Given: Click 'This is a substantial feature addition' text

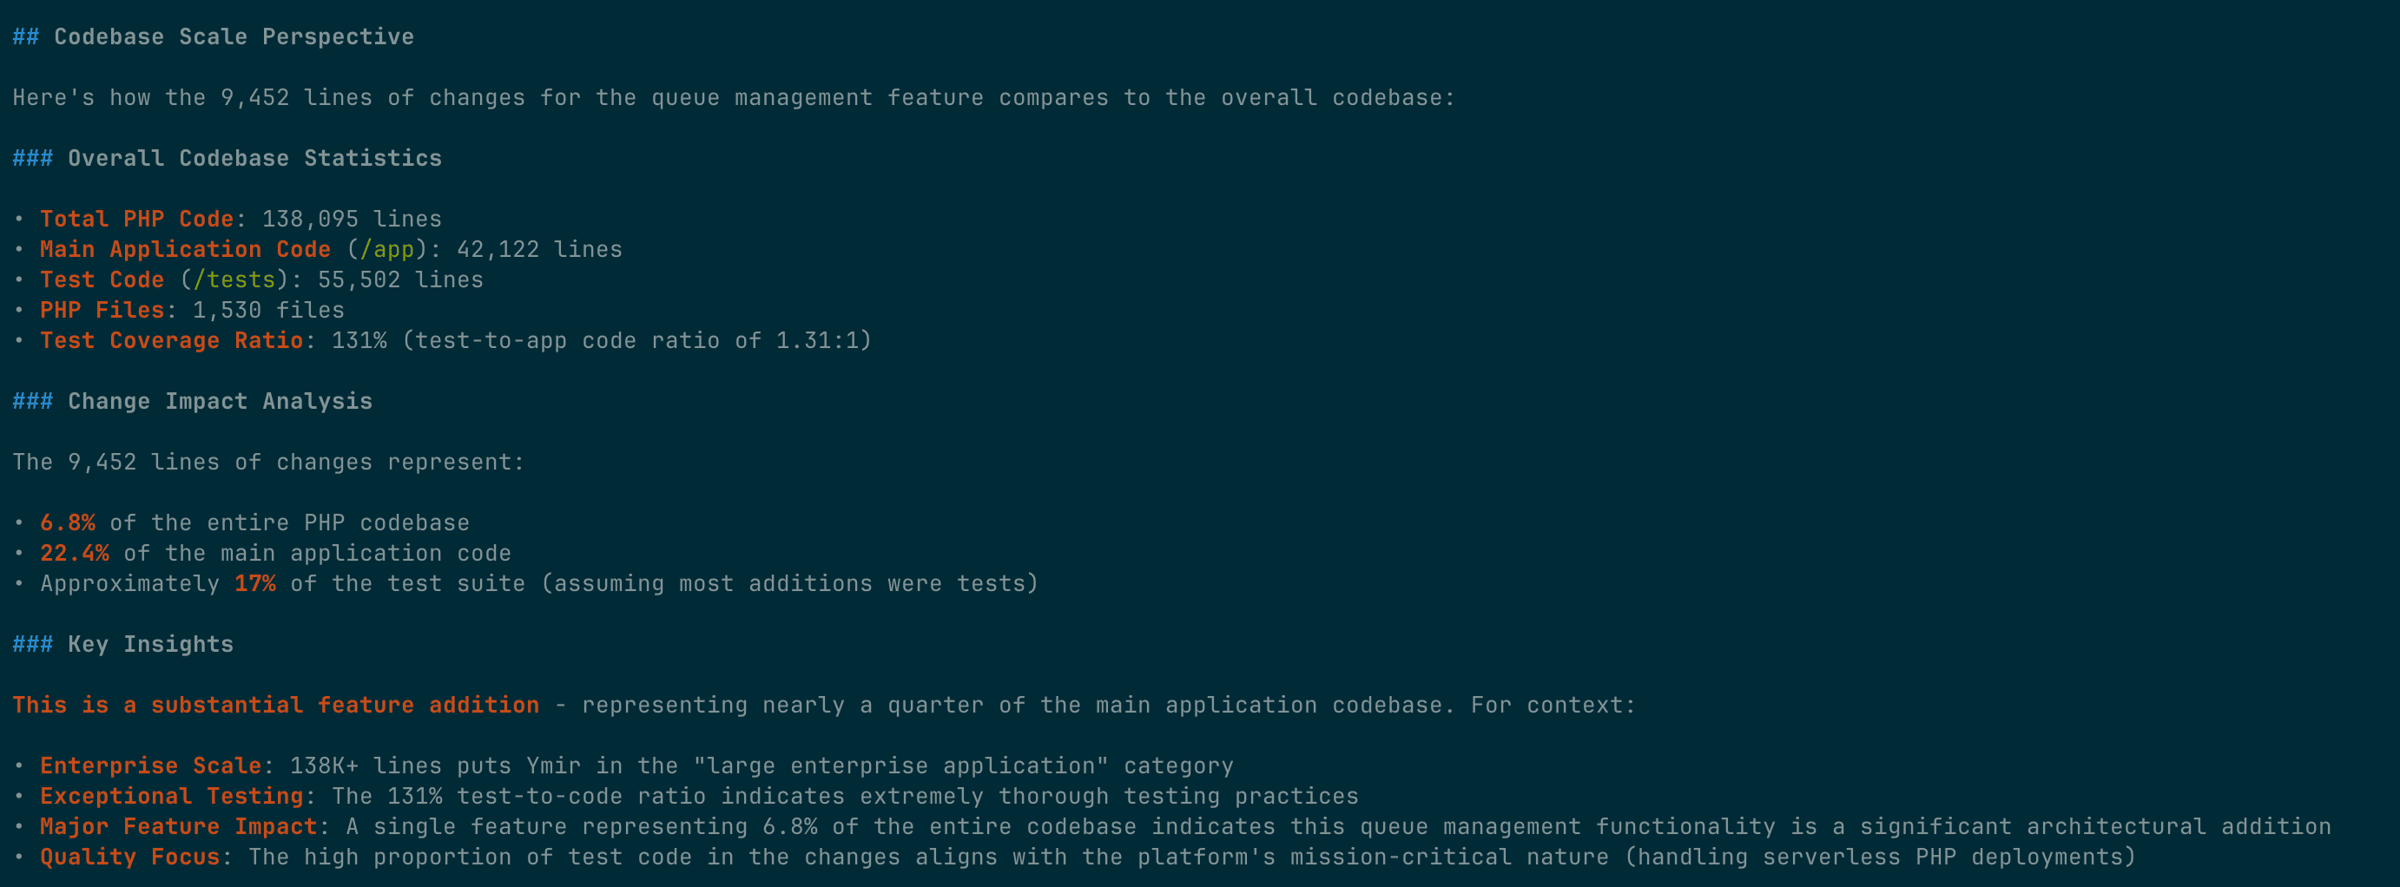Looking at the screenshot, I should tap(276, 705).
